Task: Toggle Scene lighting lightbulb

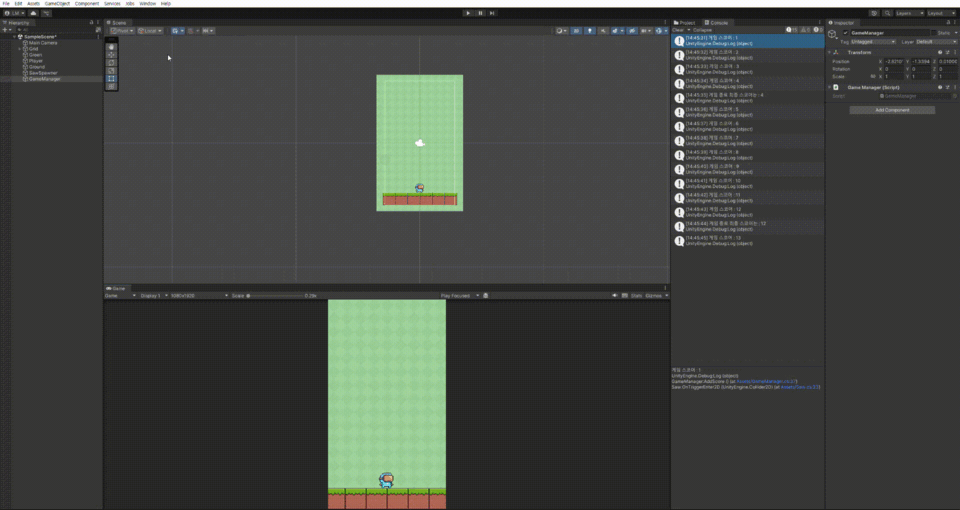Action: coord(590,31)
